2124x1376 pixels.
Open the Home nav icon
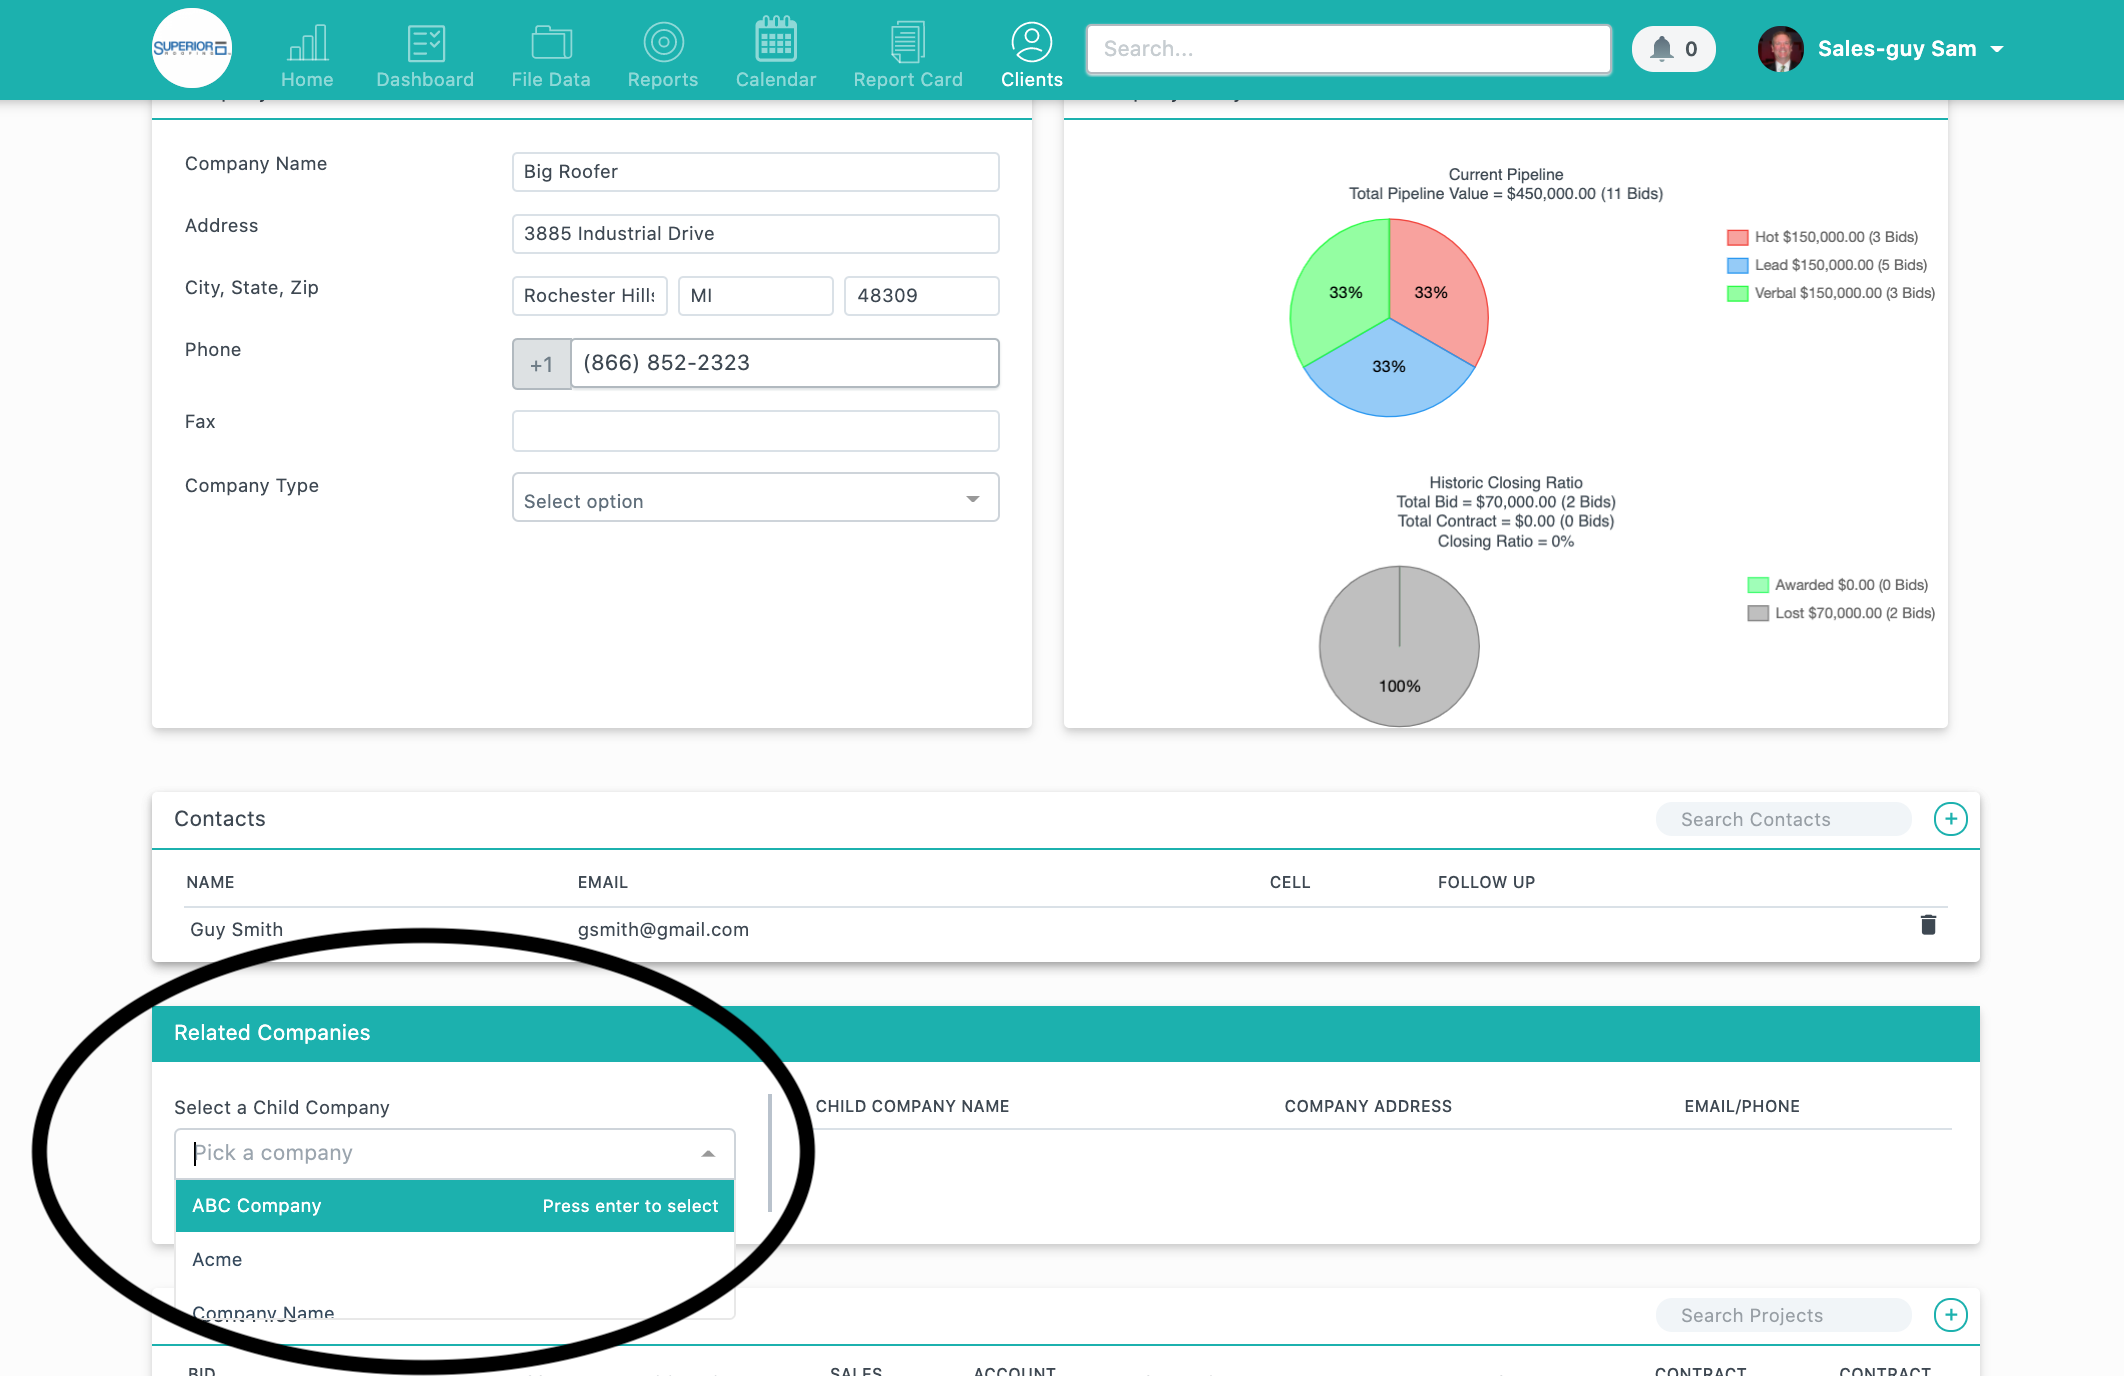[x=307, y=56]
